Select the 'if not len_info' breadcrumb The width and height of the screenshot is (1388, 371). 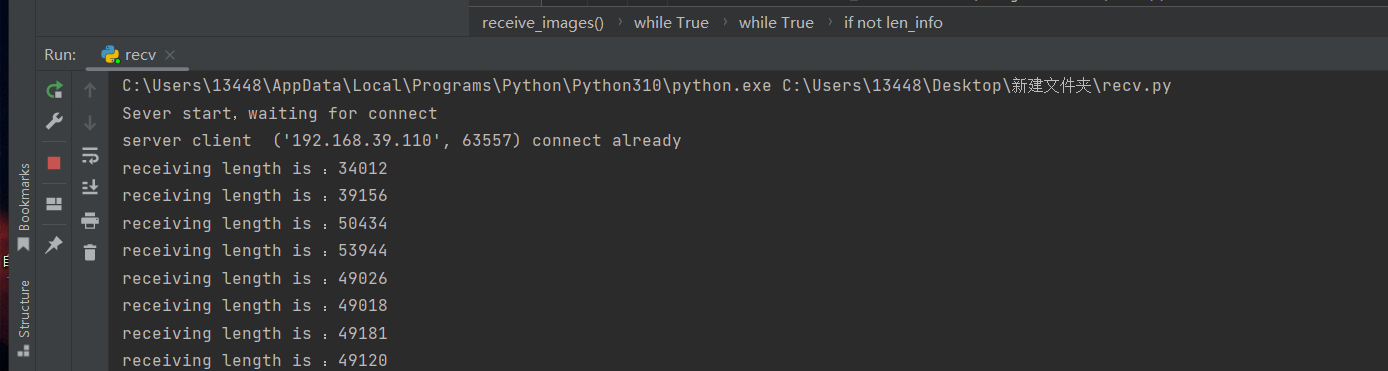tap(893, 22)
